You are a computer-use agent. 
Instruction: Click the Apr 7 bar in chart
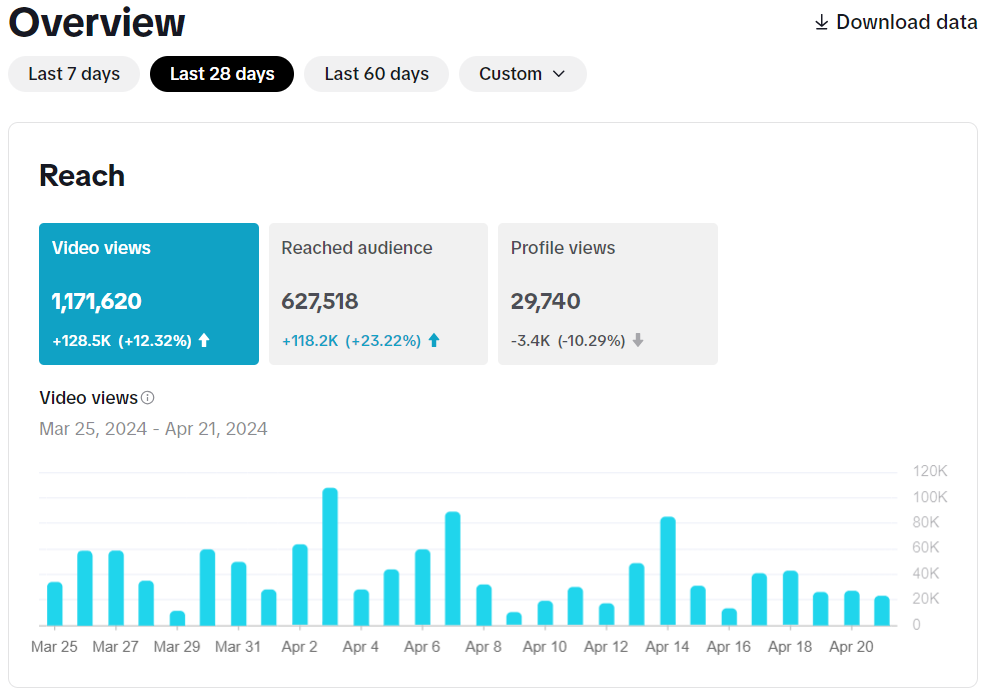pos(453,569)
